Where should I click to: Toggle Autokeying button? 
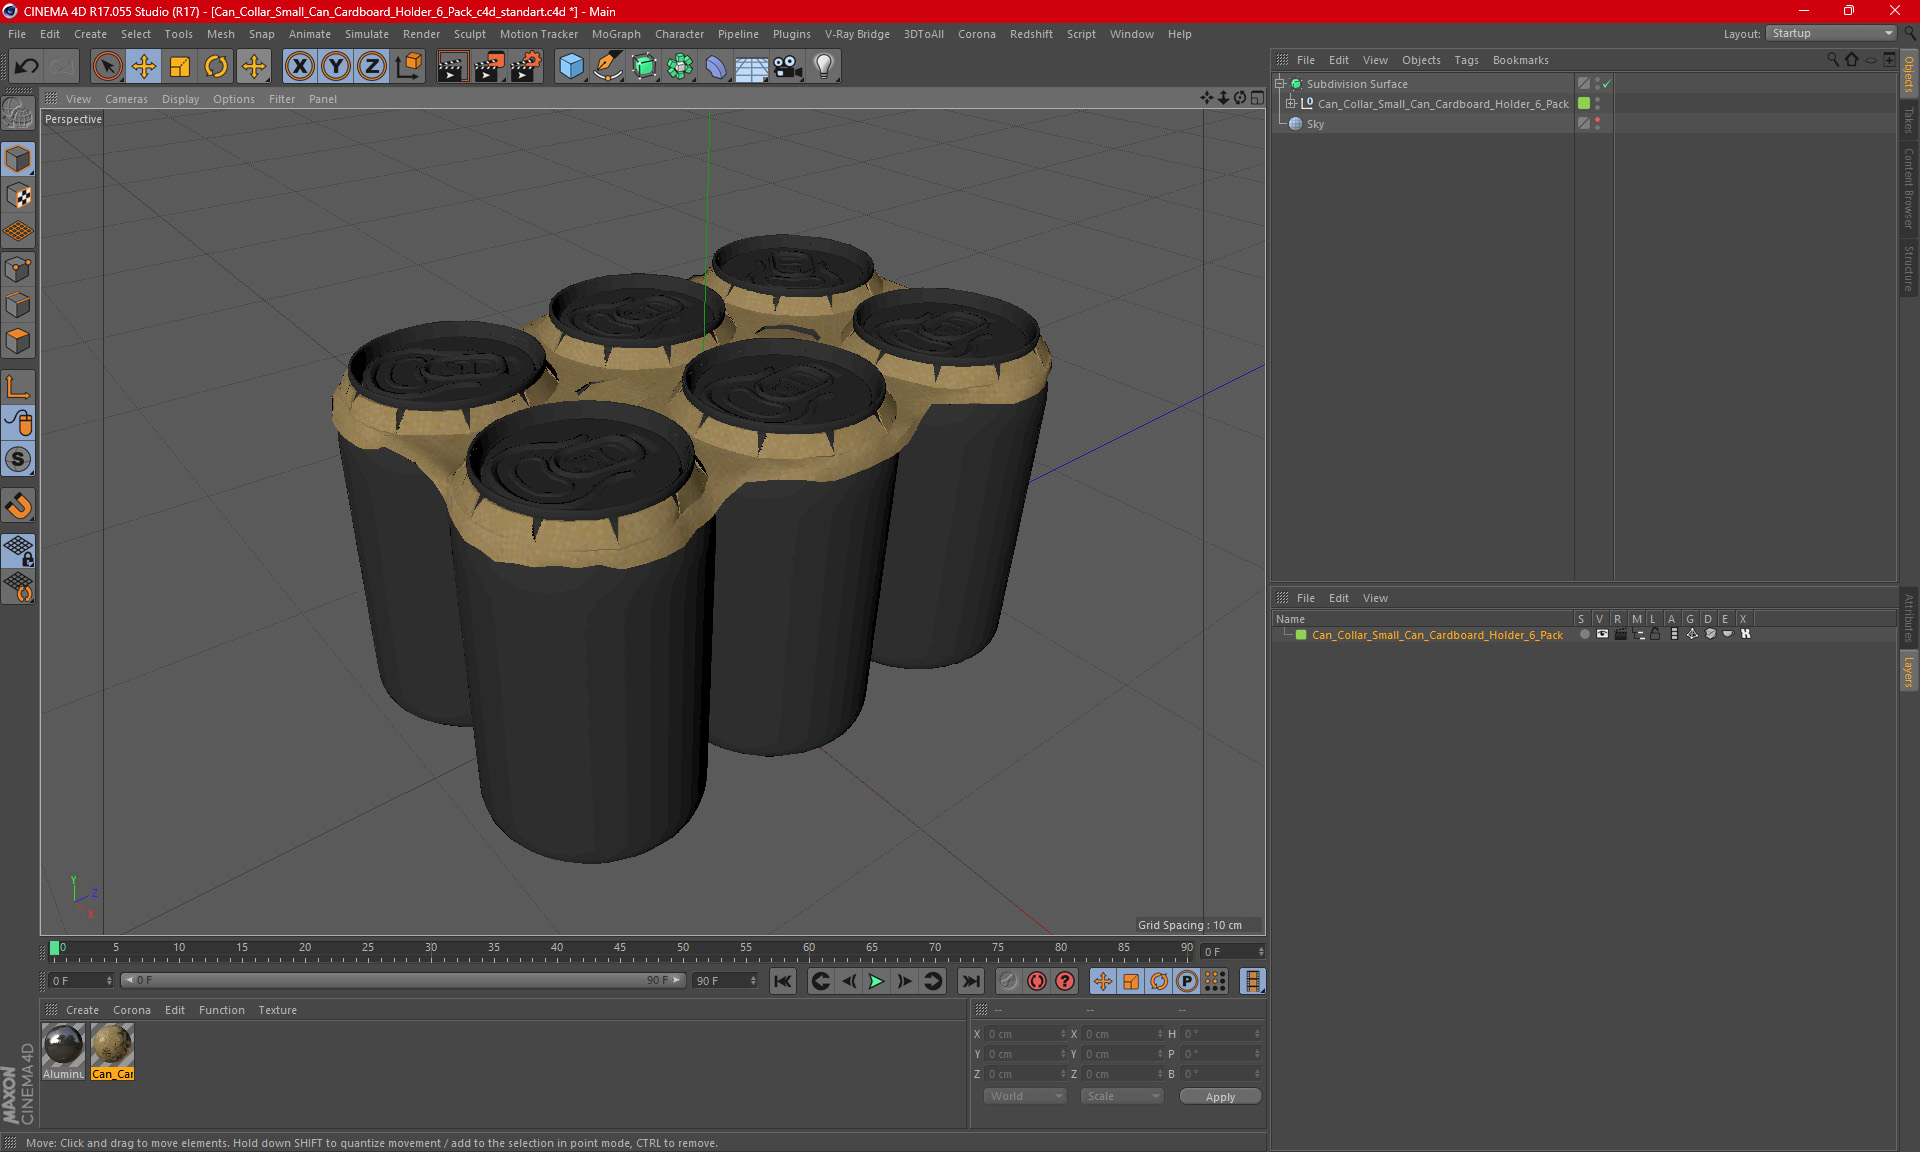(1037, 981)
